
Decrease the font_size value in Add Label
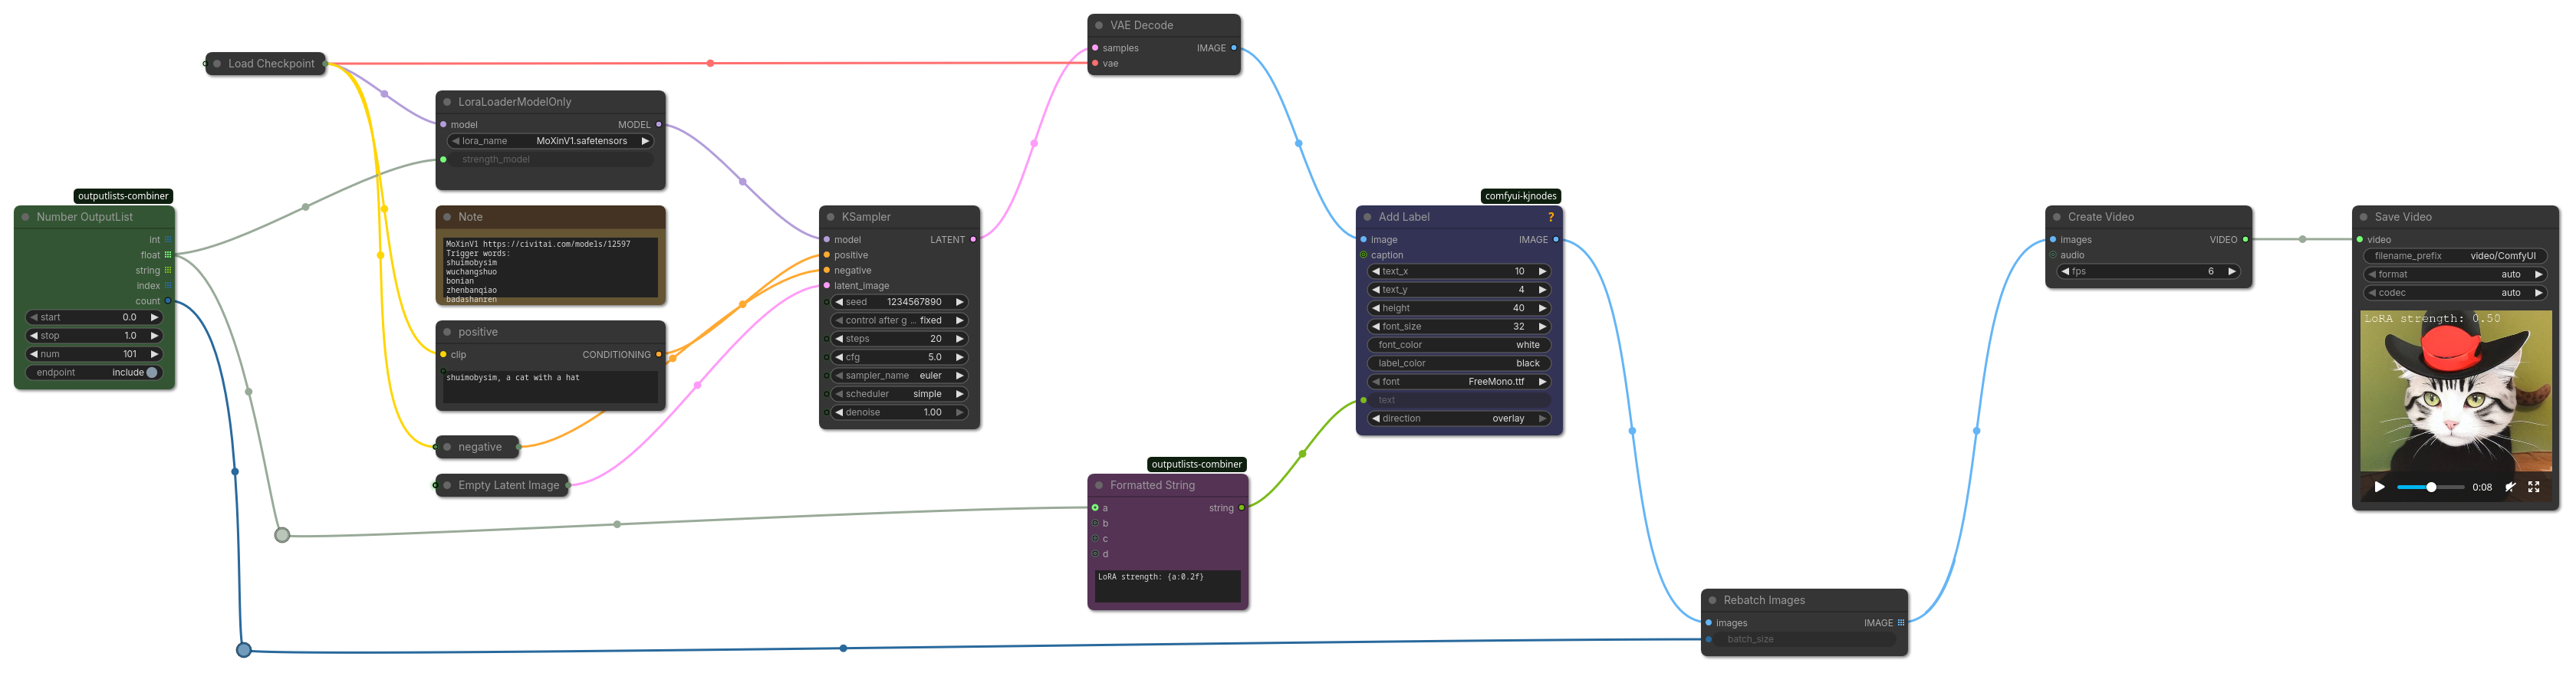[1376, 327]
